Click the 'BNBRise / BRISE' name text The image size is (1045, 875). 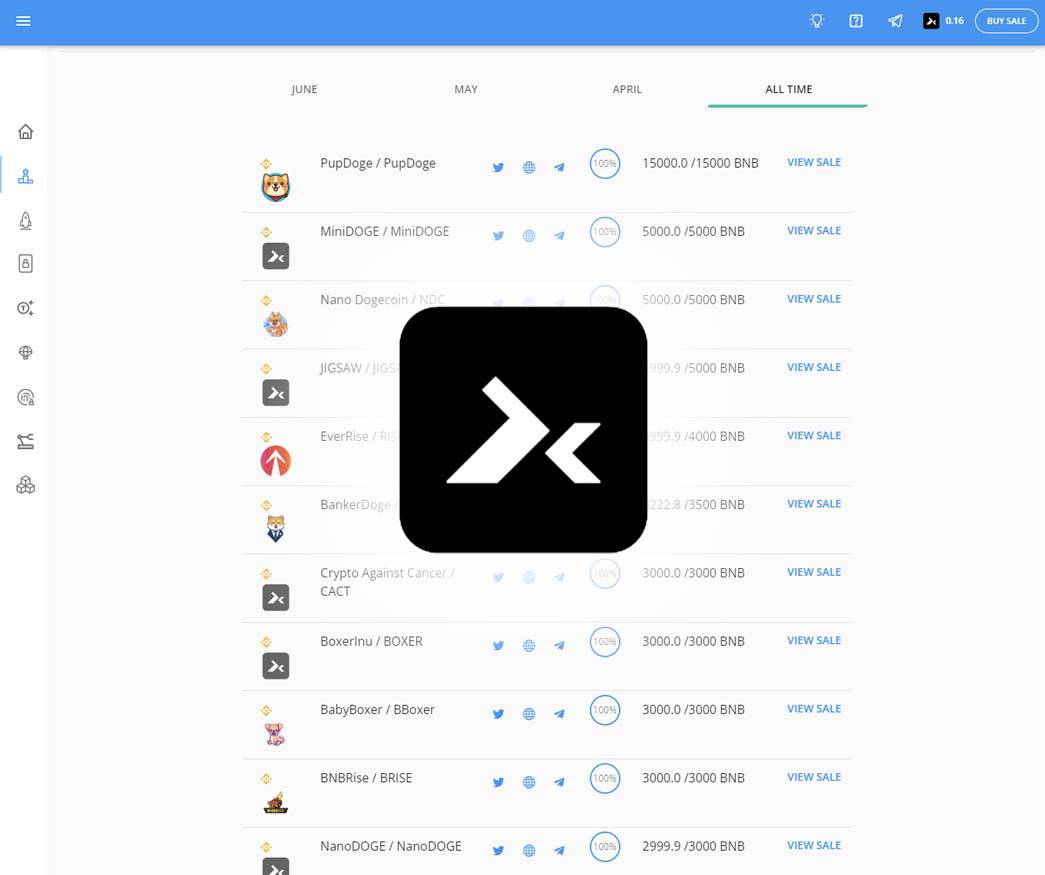point(366,778)
